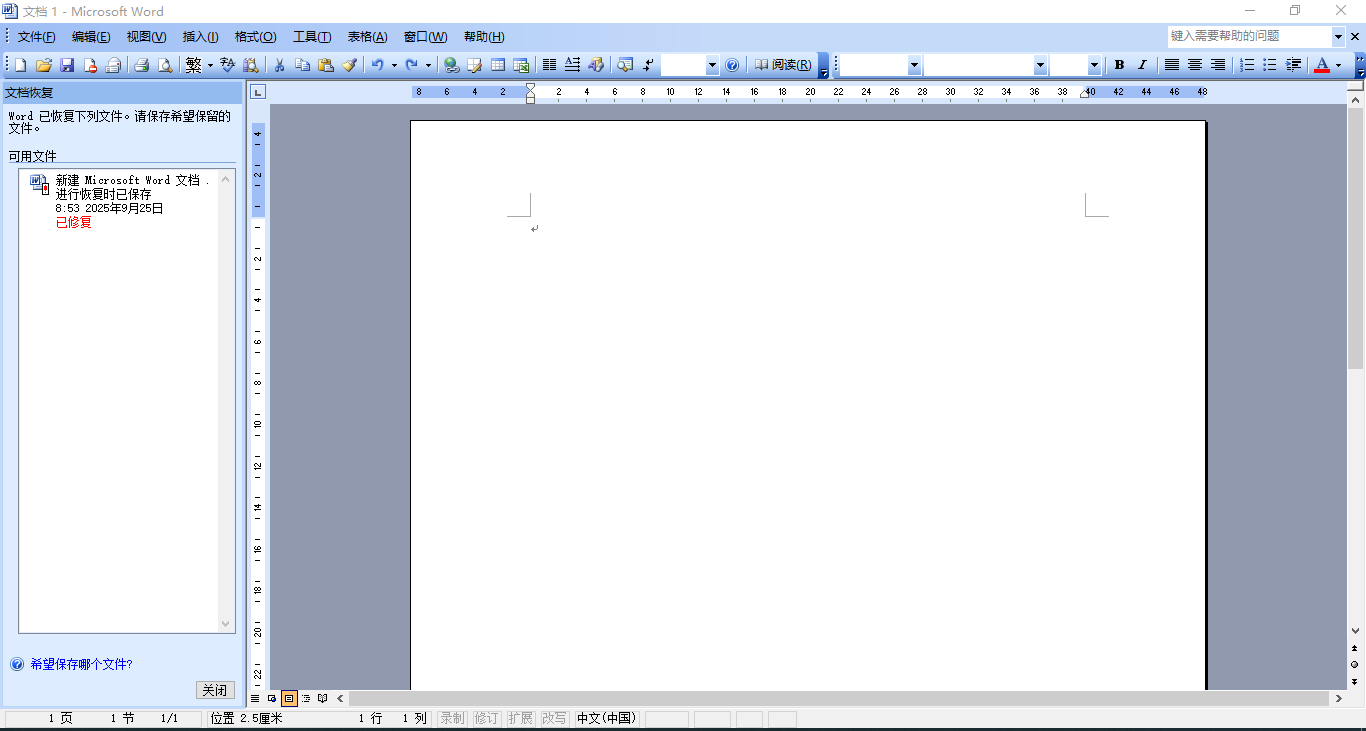Image resolution: width=1366 pixels, height=731 pixels.
Task: Toggle Italic formatting
Action: coord(1142,65)
